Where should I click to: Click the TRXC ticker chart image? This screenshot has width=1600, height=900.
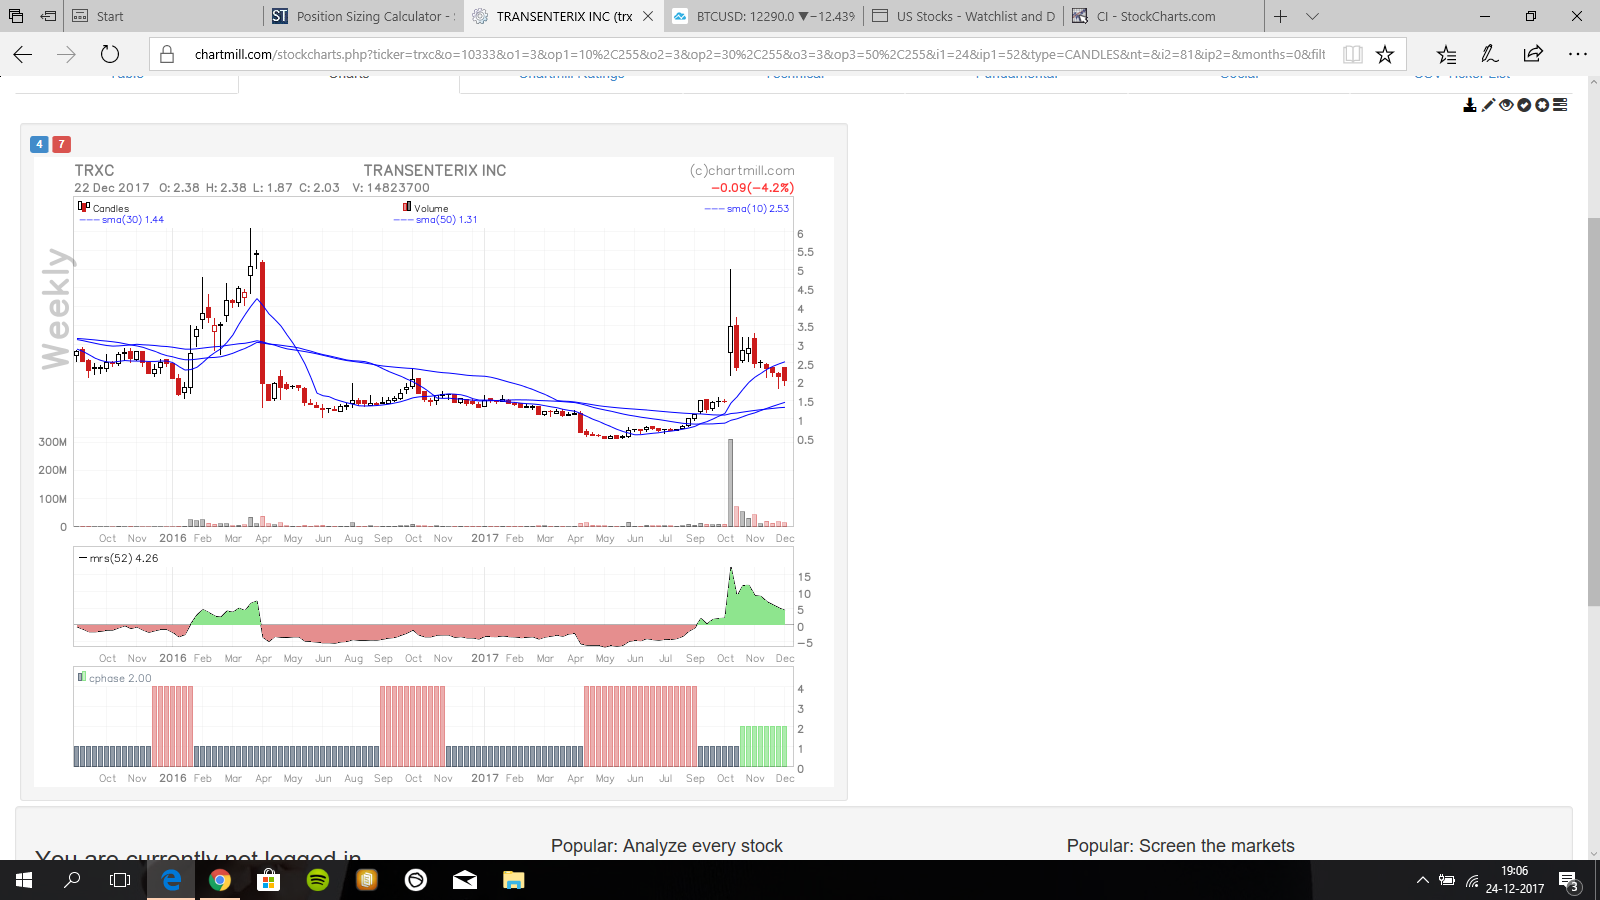434,472
